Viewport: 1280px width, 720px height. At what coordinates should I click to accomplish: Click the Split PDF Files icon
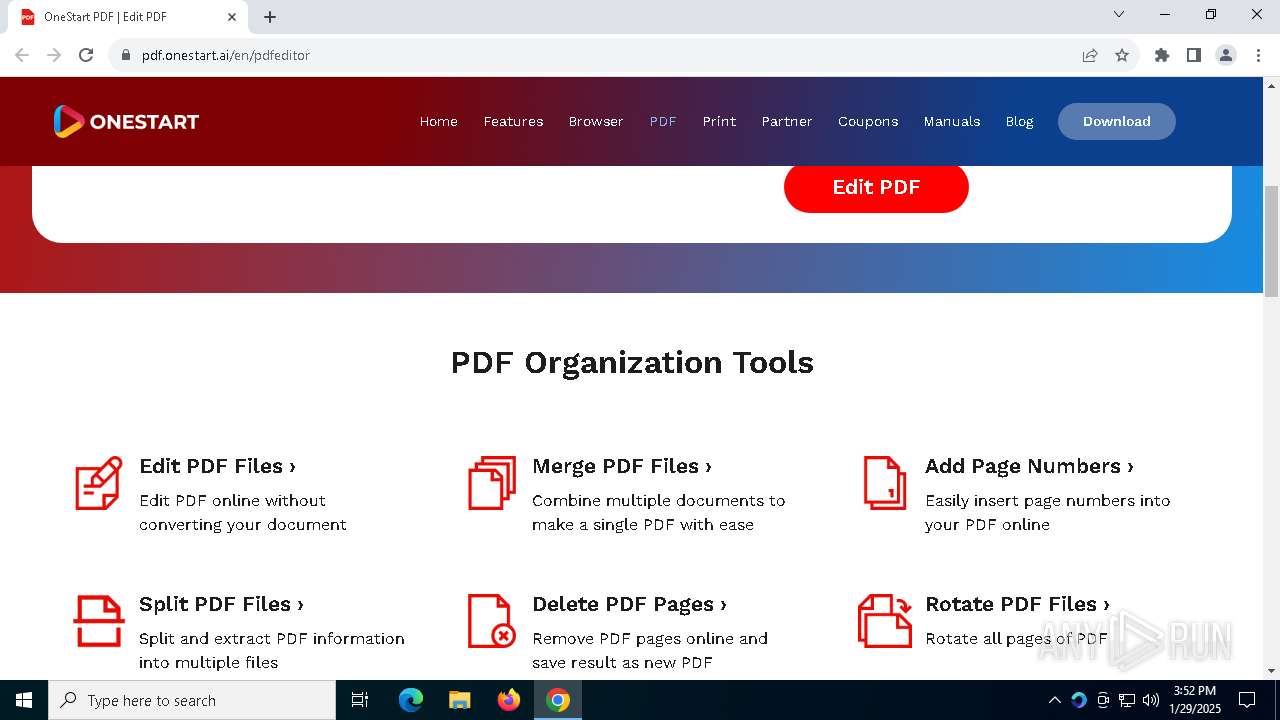[x=99, y=621]
